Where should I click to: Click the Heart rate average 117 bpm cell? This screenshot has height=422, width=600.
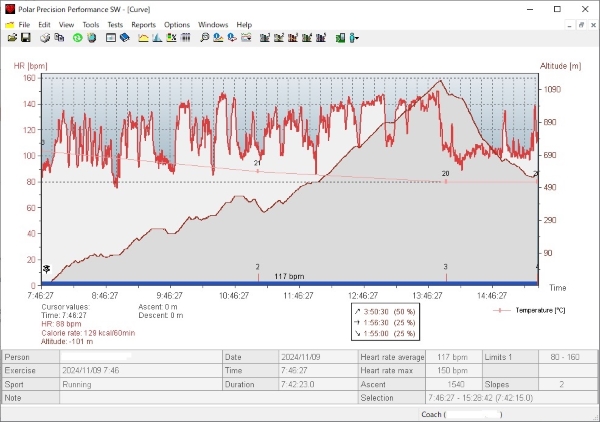(453, 357)
